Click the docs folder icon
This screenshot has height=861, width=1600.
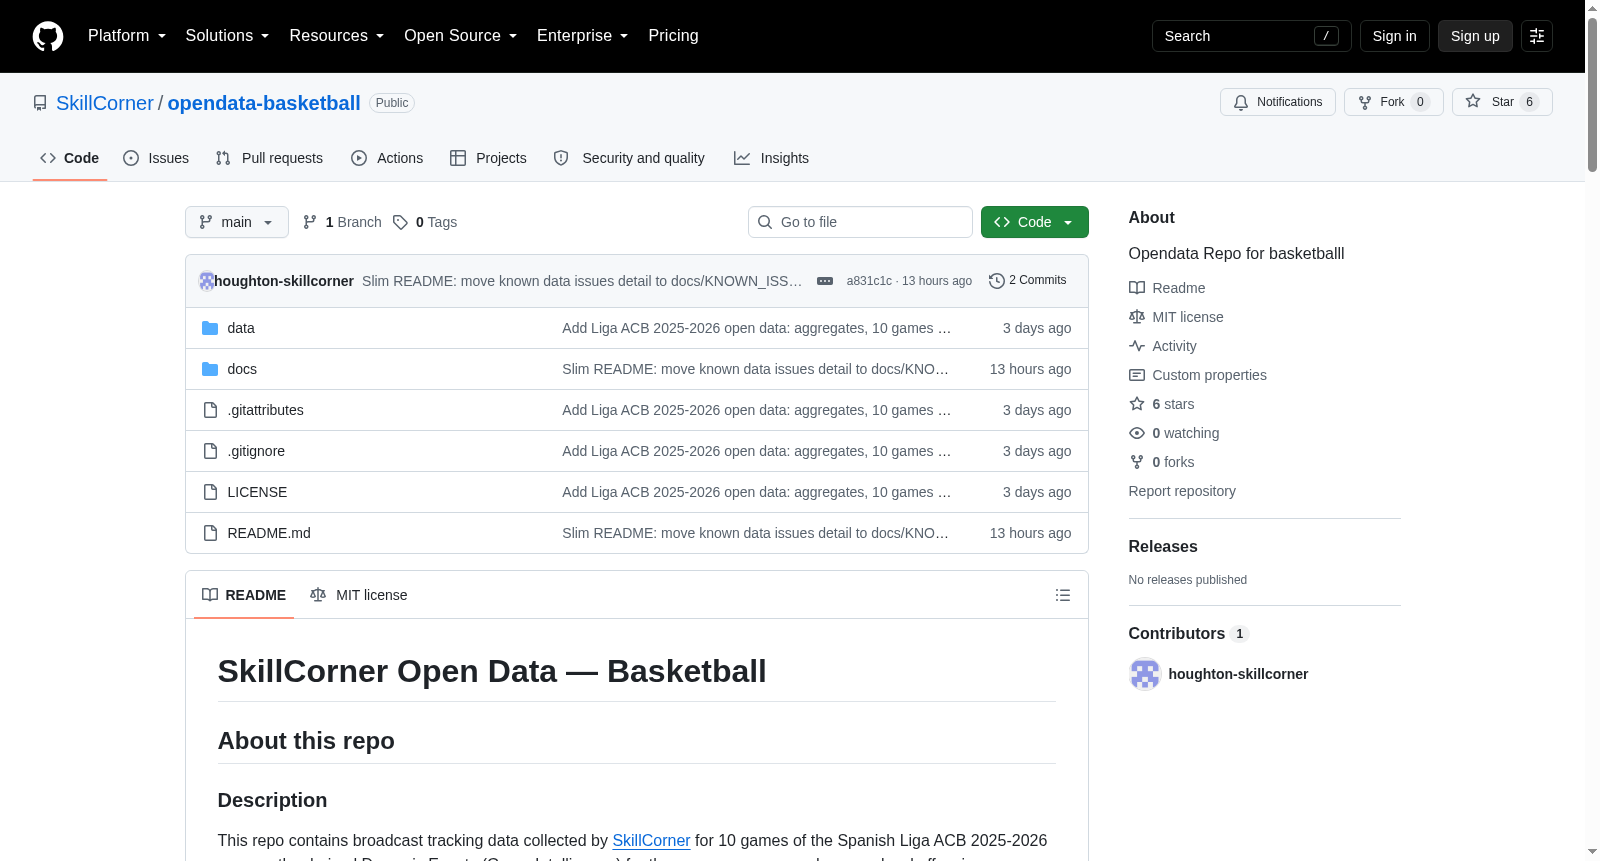pos(210,369)
